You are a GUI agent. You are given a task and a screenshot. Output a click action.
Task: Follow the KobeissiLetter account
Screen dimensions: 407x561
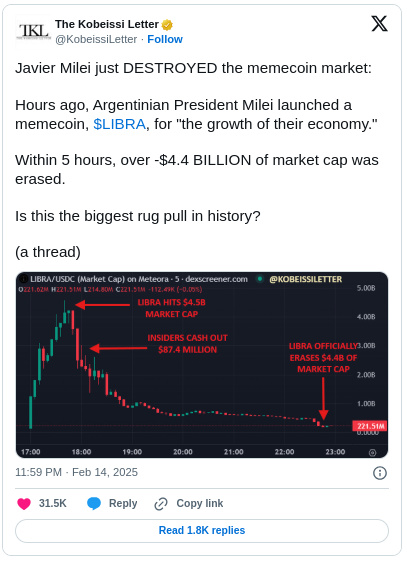point(166,39)
